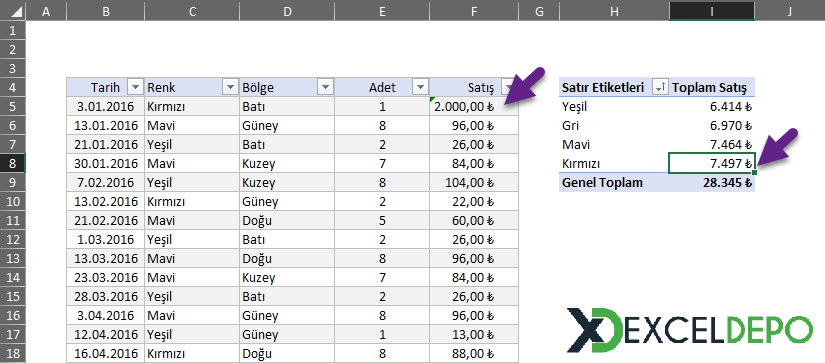Viewport: 825px width, 363px height.
Task: Select the Toplam Satış header cell
Action: [712, 87]
